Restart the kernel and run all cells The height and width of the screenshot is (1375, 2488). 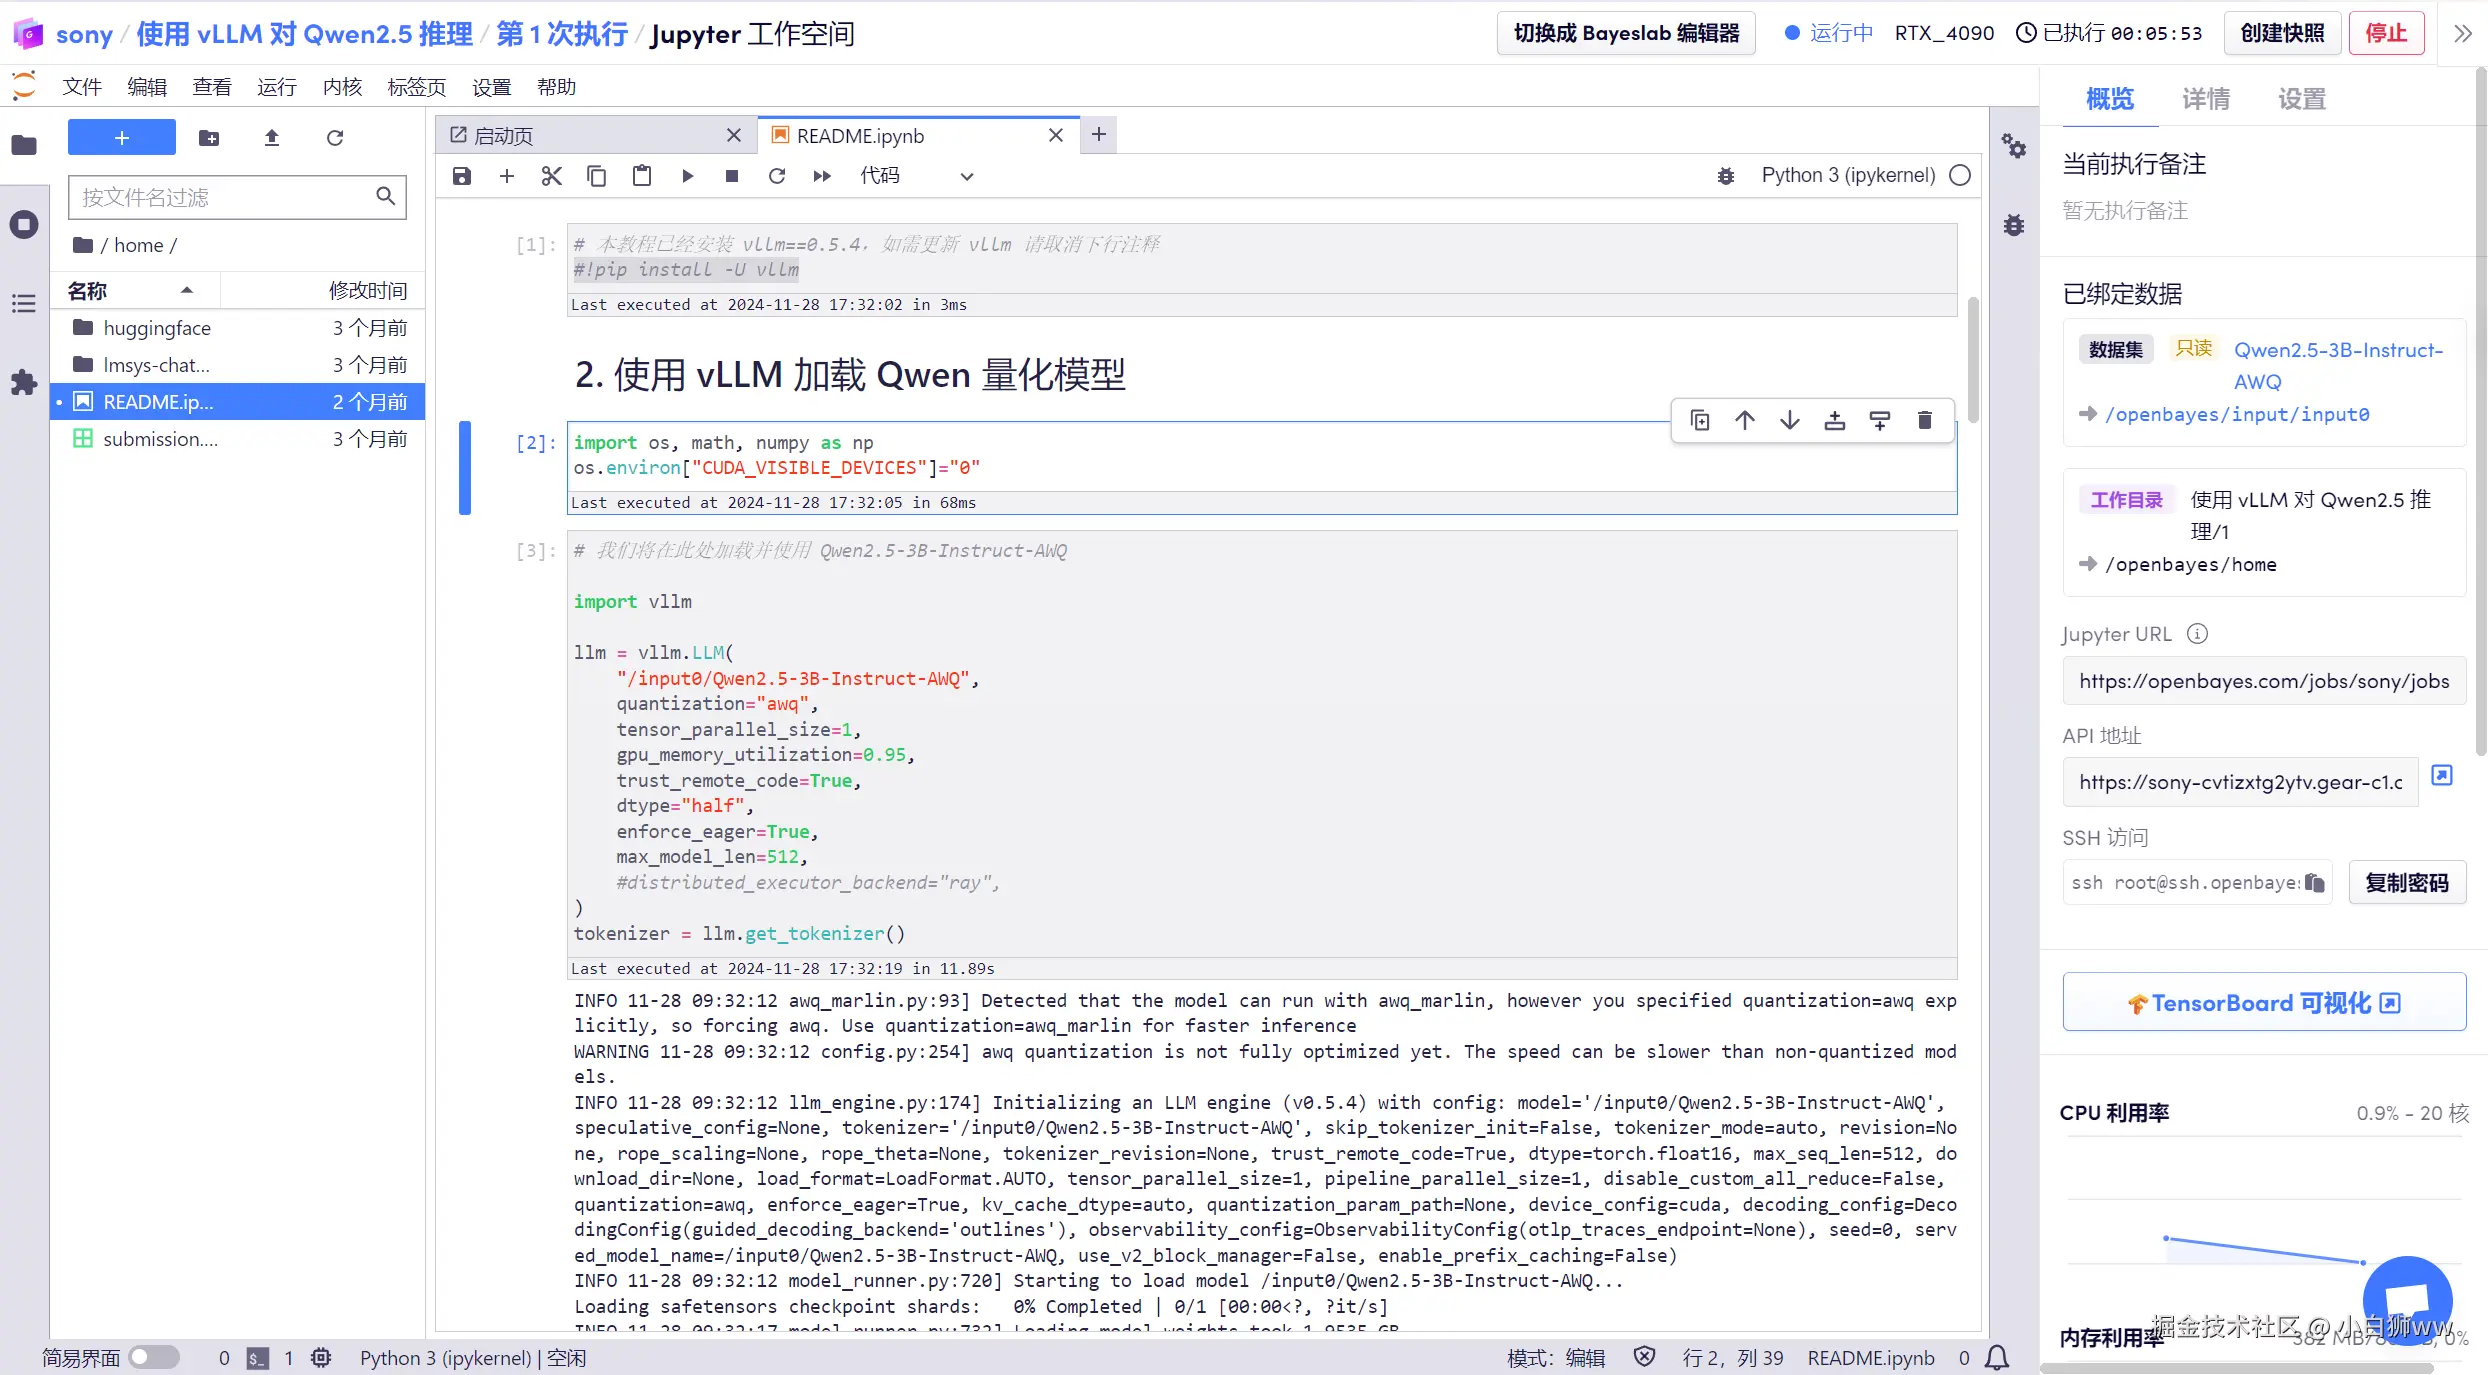click(x=822, y=176)
